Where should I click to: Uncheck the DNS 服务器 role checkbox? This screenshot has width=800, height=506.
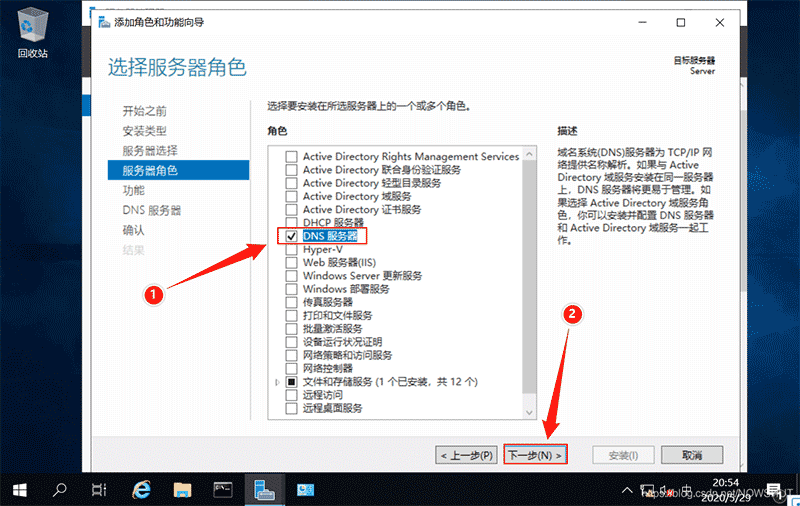292,236
